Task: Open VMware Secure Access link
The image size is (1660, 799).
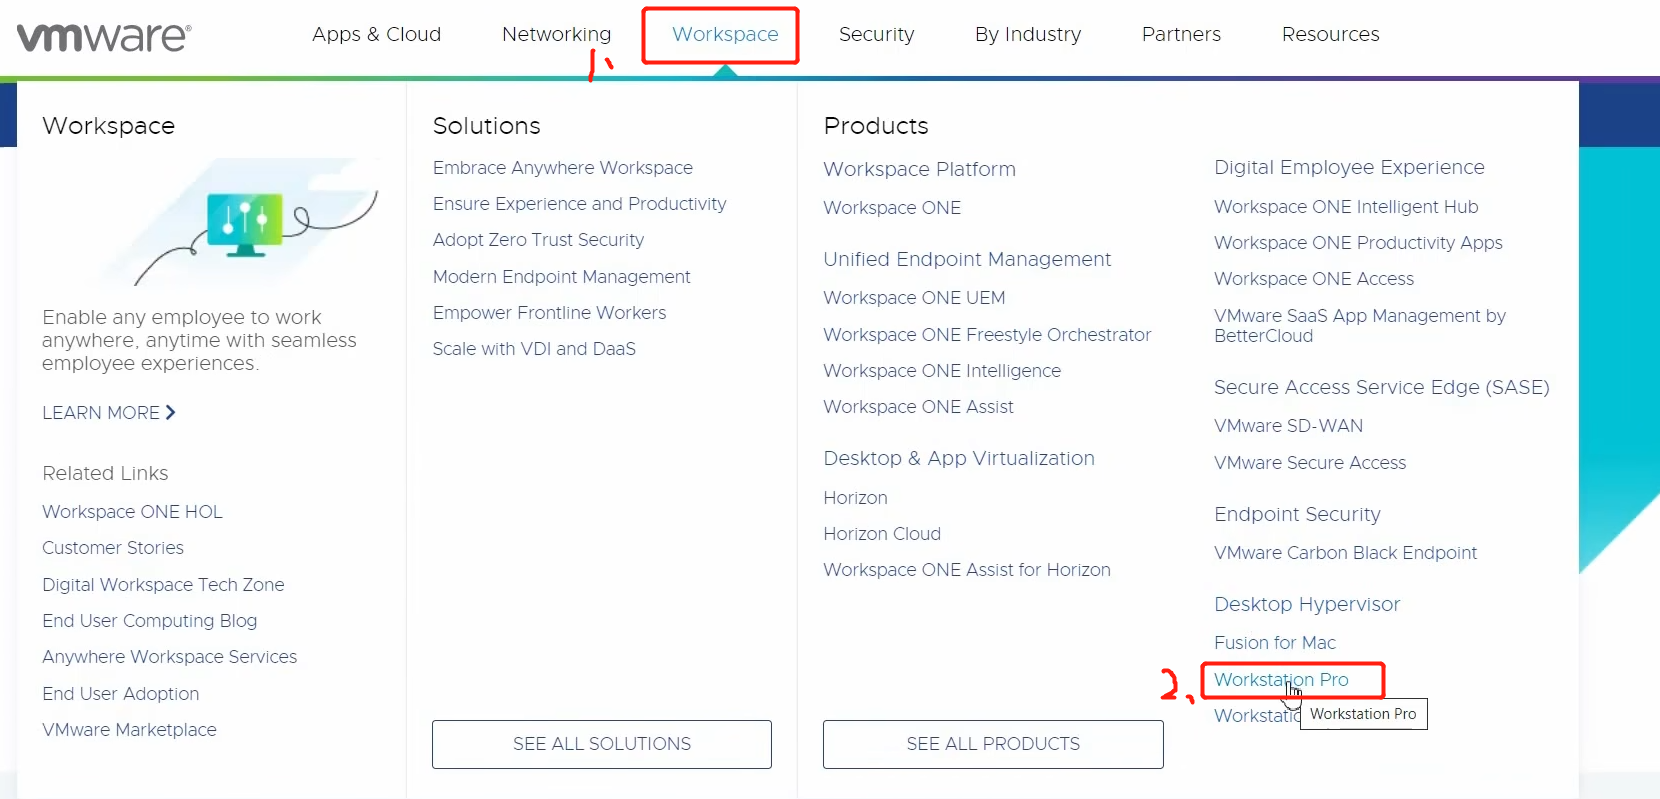Action: point(1310,463)
